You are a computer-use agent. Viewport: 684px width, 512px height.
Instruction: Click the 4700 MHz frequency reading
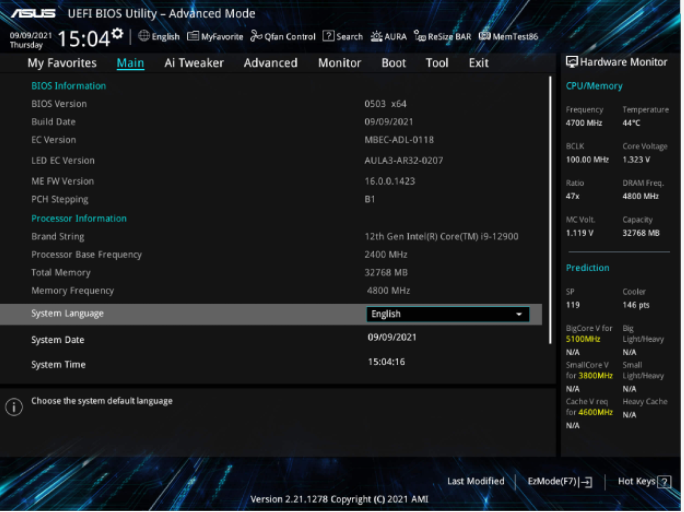tap(584, 123)
